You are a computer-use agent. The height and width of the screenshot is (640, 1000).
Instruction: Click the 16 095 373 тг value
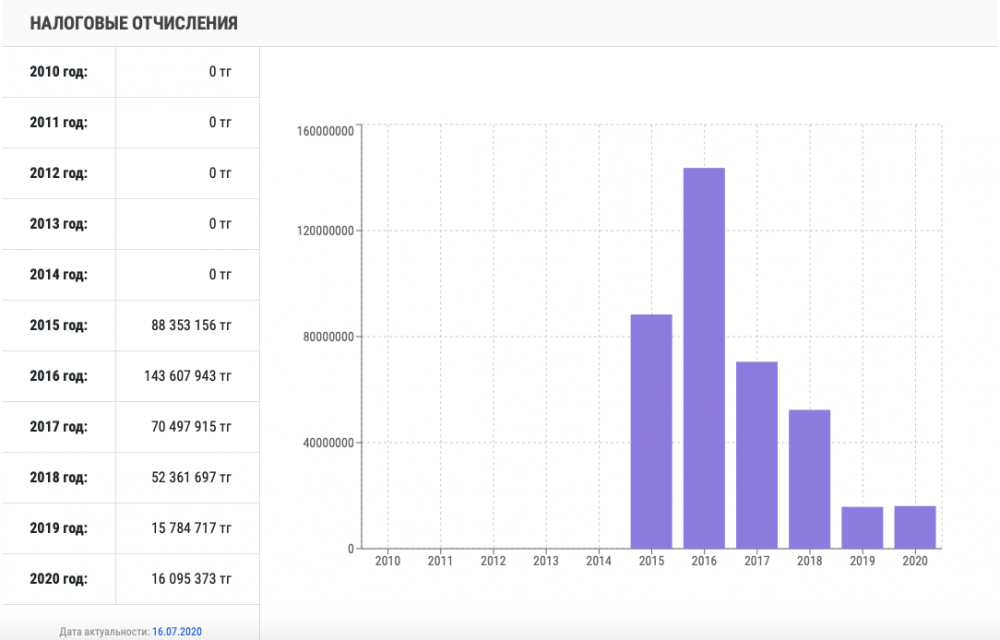[190, 579]
